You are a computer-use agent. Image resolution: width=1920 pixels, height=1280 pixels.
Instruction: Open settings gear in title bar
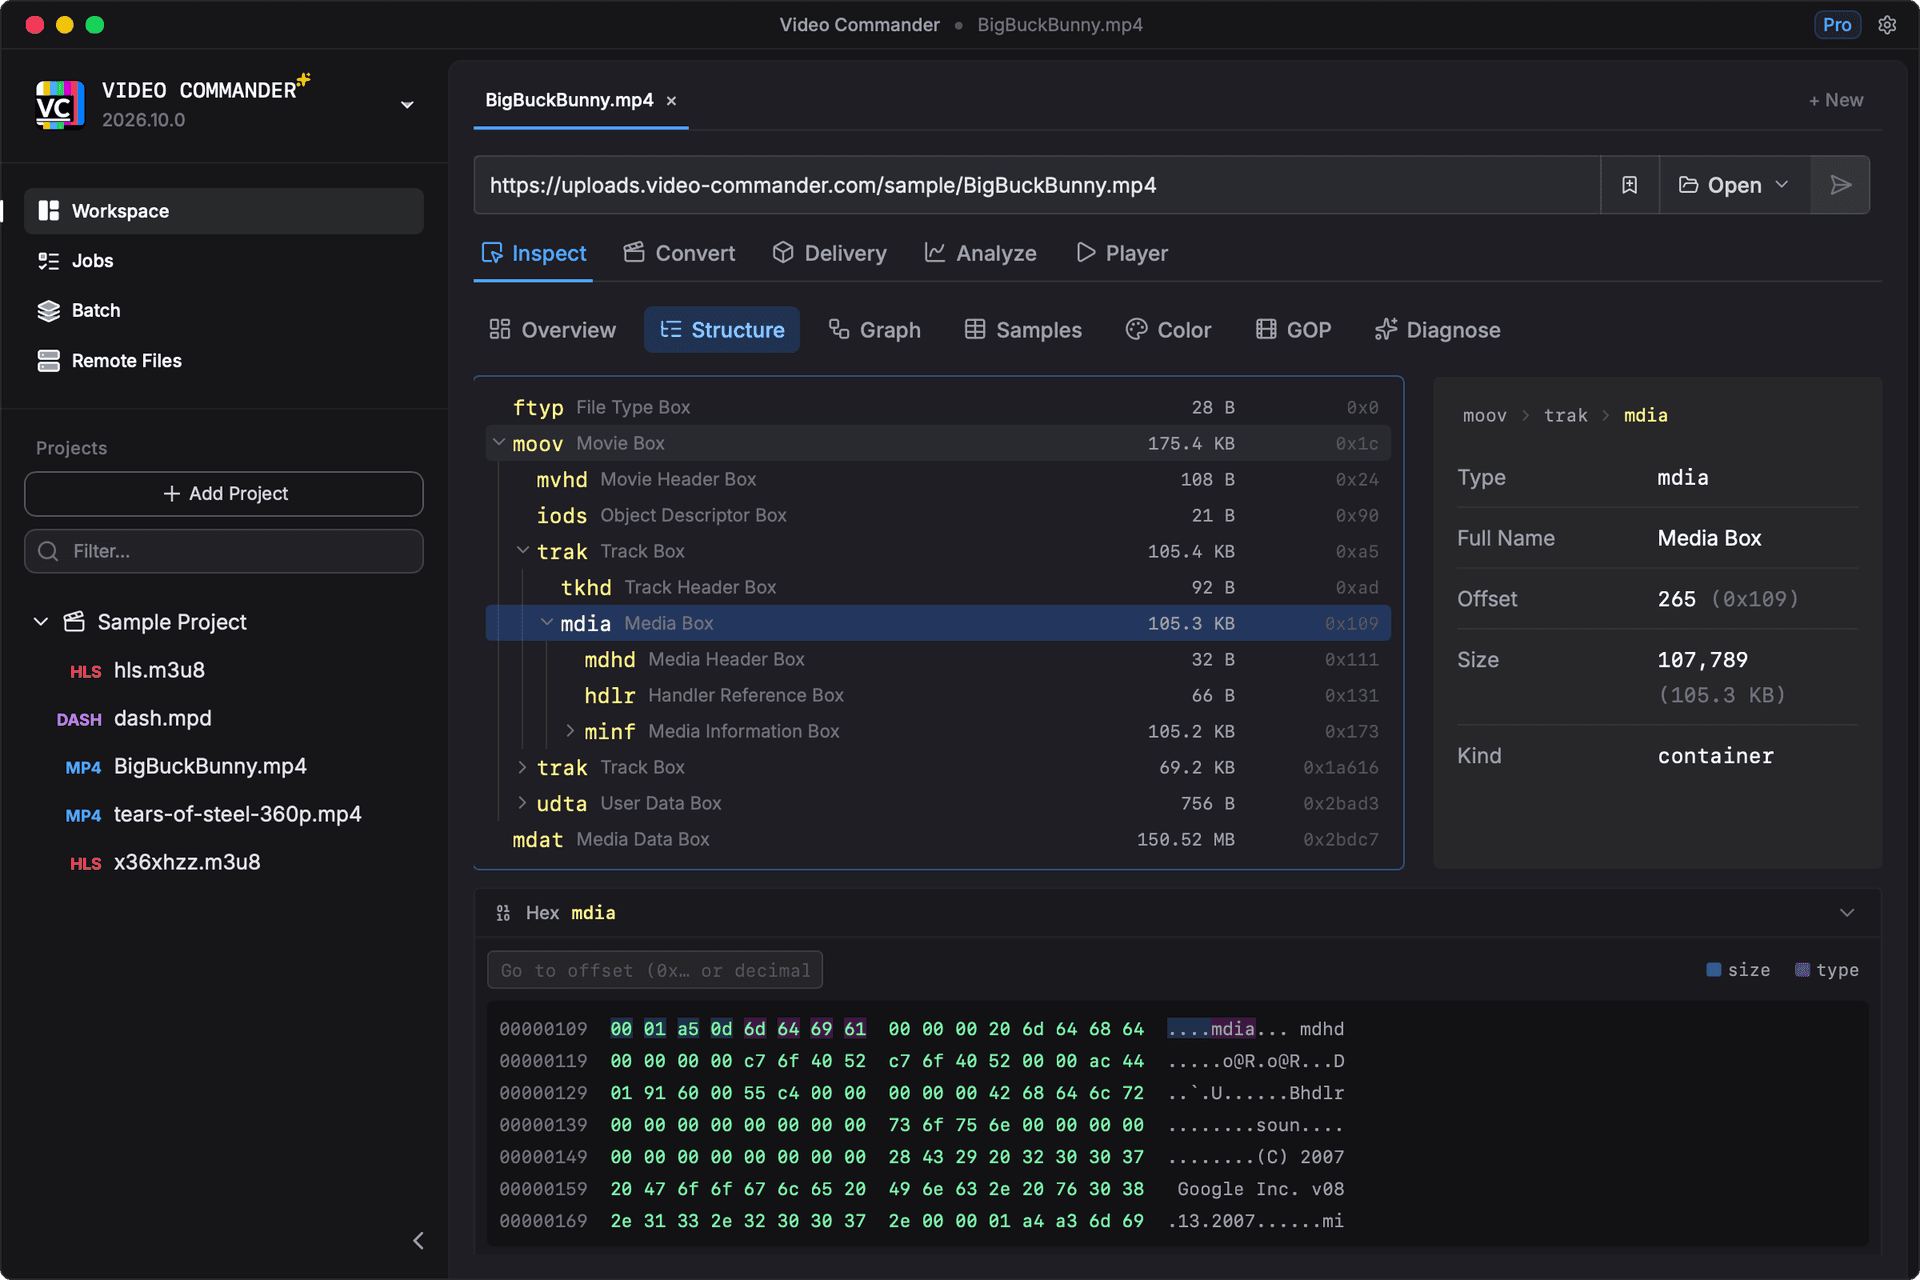point(1887,25)
